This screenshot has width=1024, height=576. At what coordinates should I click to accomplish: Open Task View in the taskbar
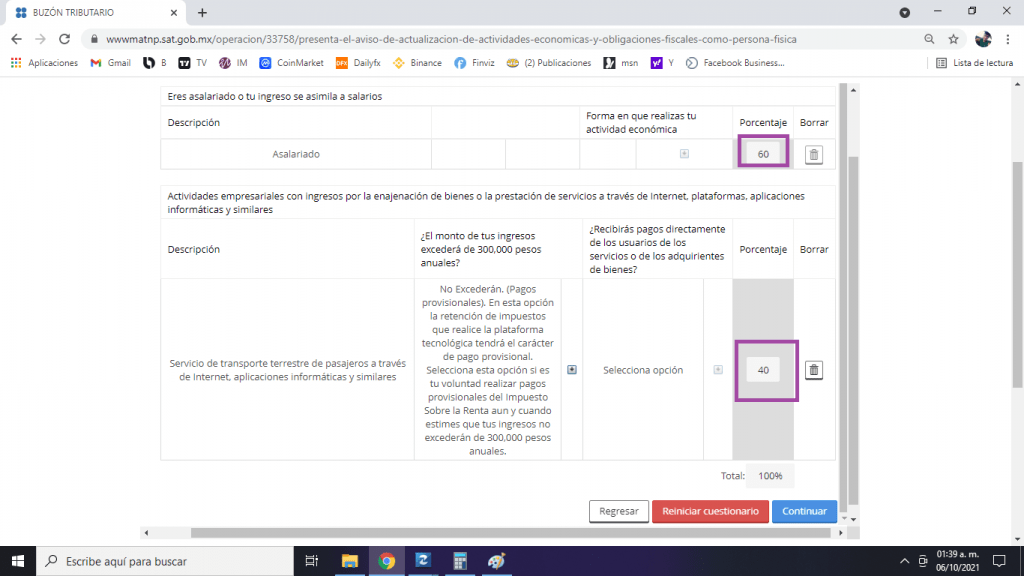[x=312, y=561]
